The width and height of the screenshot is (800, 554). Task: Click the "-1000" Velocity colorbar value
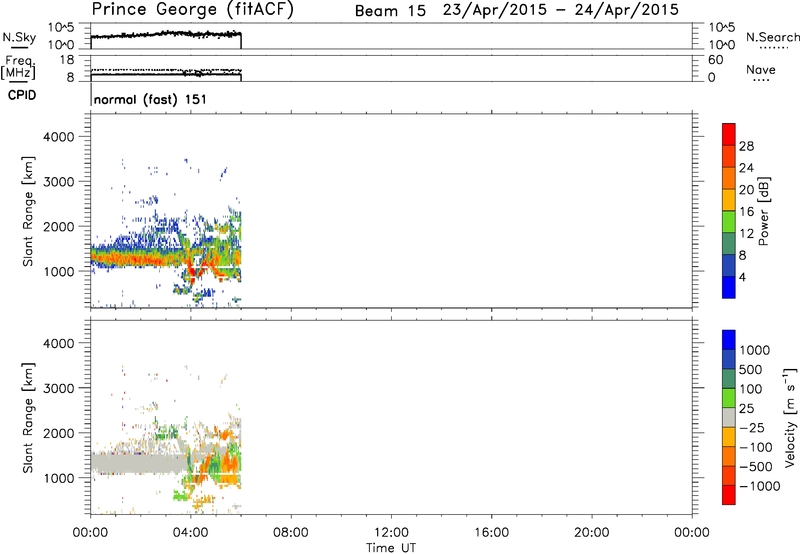tap(760, 486)
